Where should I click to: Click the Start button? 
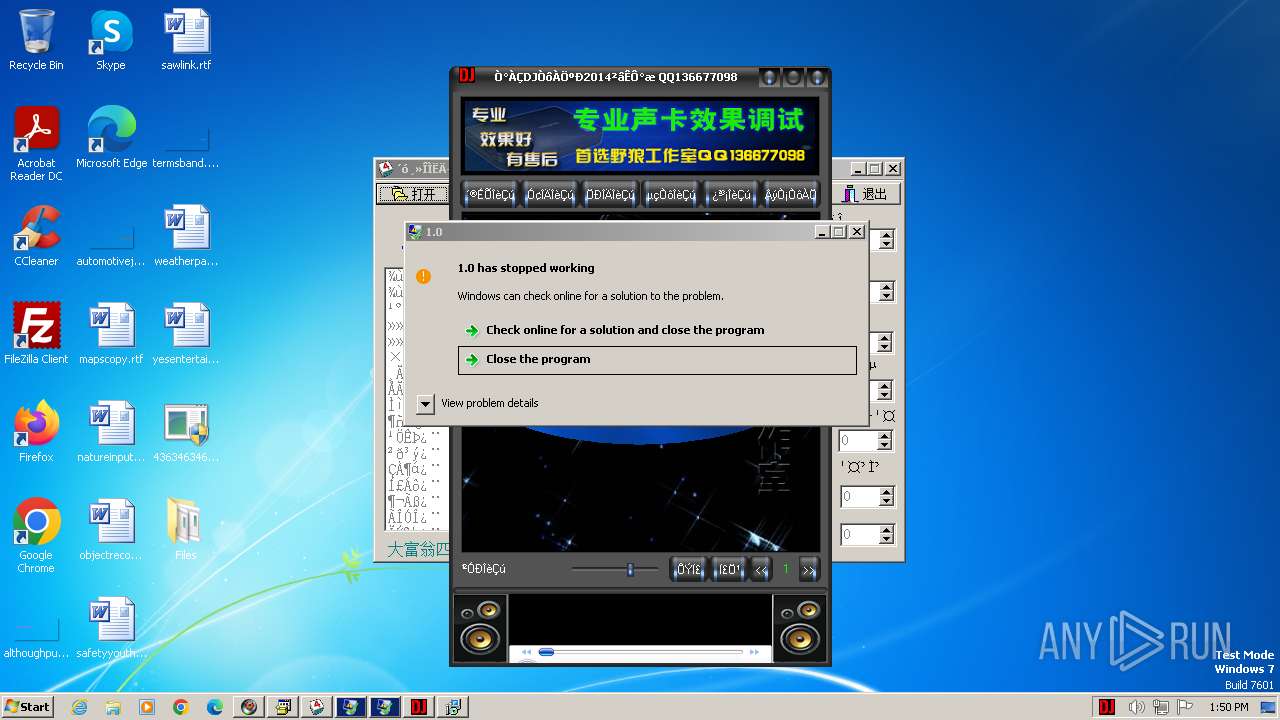click(x=28, y=707)
